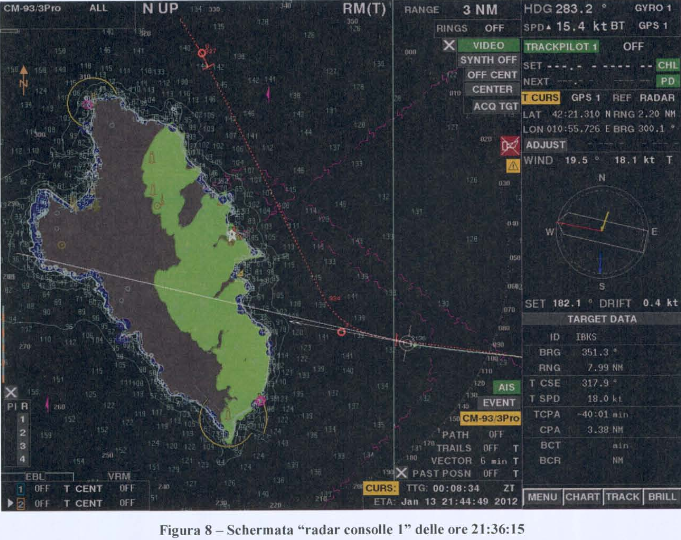Open the CHART menu
The width and height of the screenshot is (681, 540).
pyautogui.click(x=582, y=496)
